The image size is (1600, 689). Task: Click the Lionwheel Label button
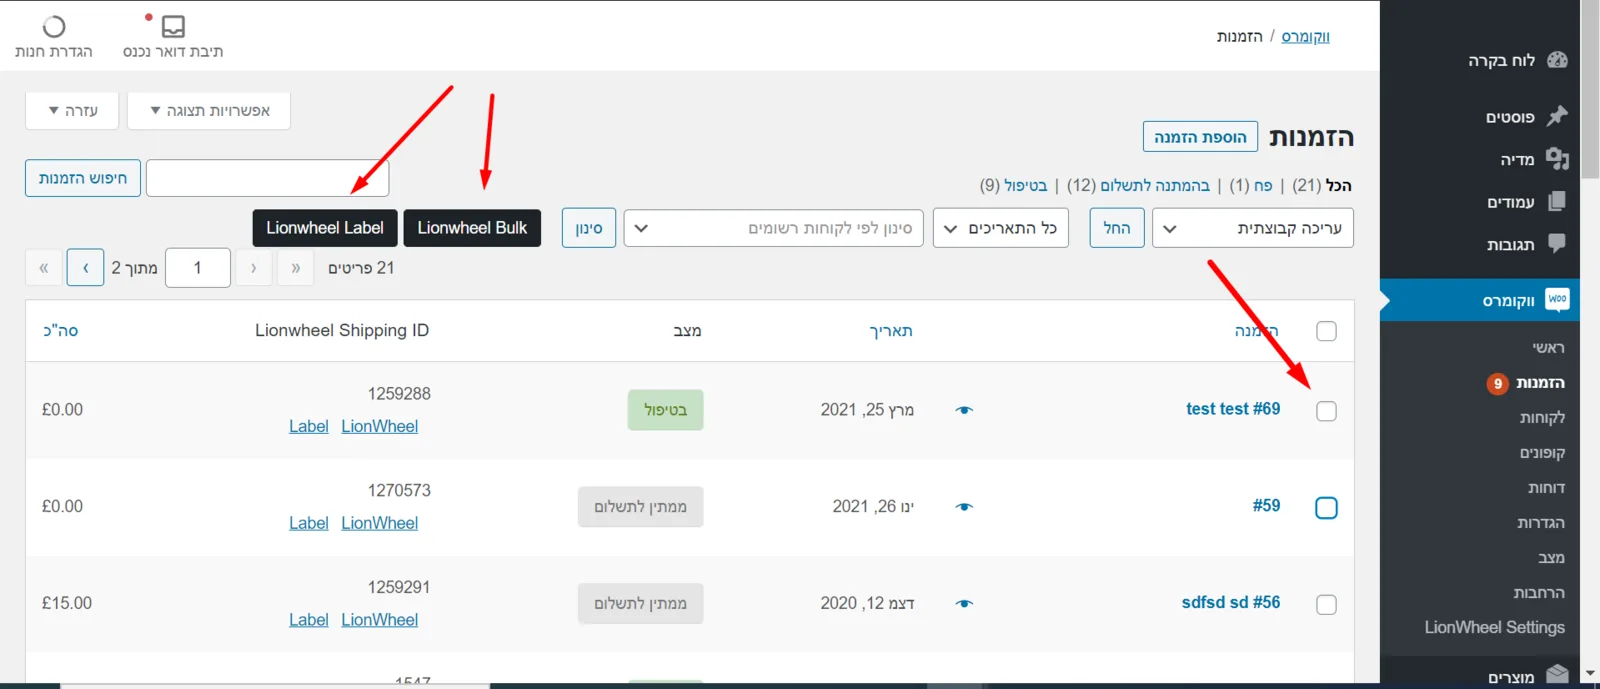[325, 228]
